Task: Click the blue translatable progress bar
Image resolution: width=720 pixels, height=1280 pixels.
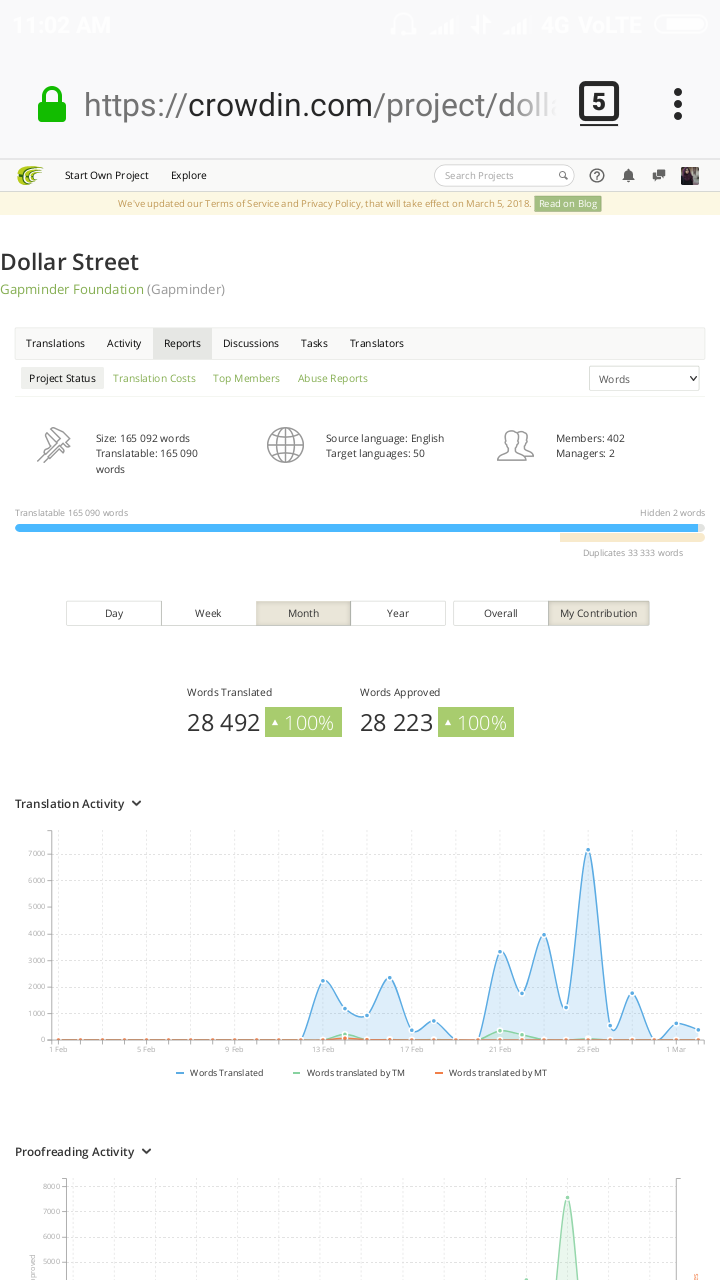Action: click(x=356, y=528)
